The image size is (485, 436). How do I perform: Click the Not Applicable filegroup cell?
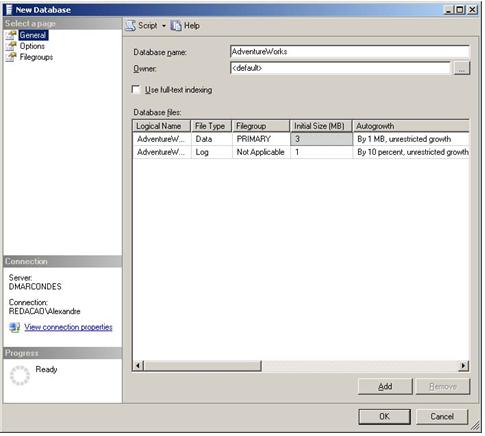point(261,152)
